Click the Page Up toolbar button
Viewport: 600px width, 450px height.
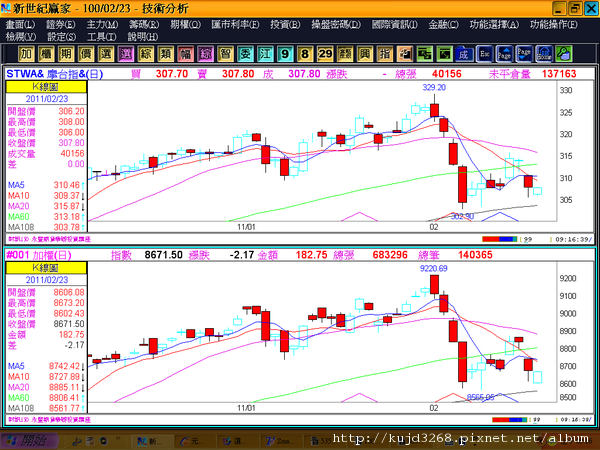[x=504, y=54]
